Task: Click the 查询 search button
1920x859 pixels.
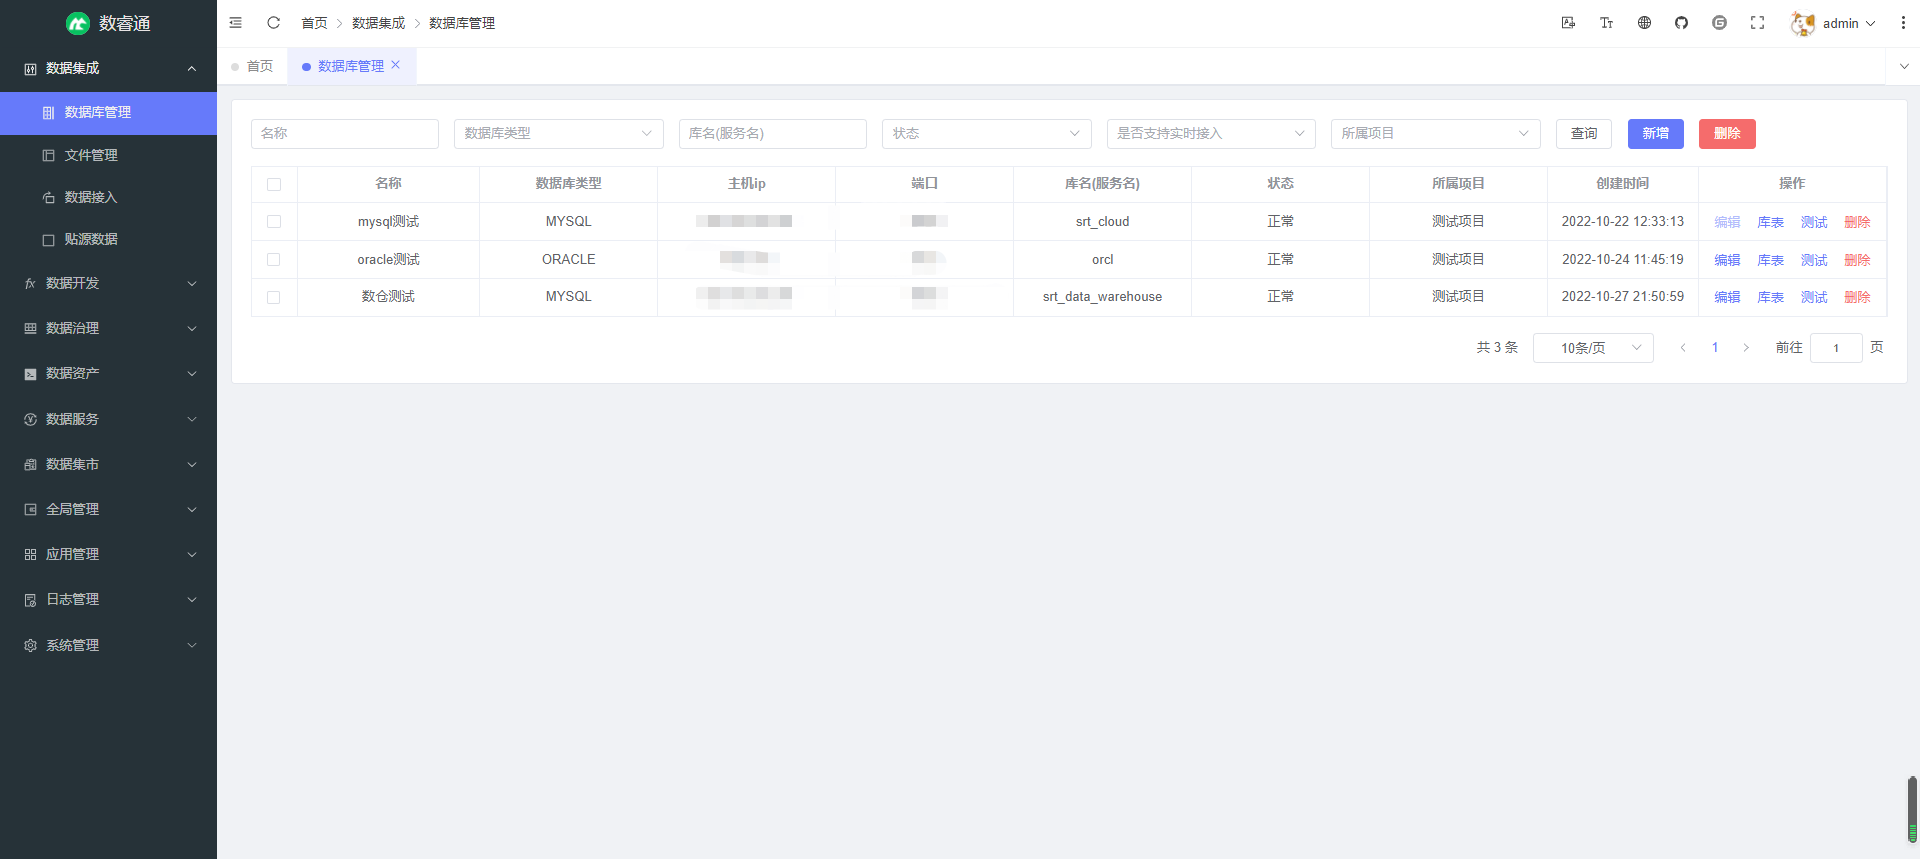Action: [x=1584, y=134]
